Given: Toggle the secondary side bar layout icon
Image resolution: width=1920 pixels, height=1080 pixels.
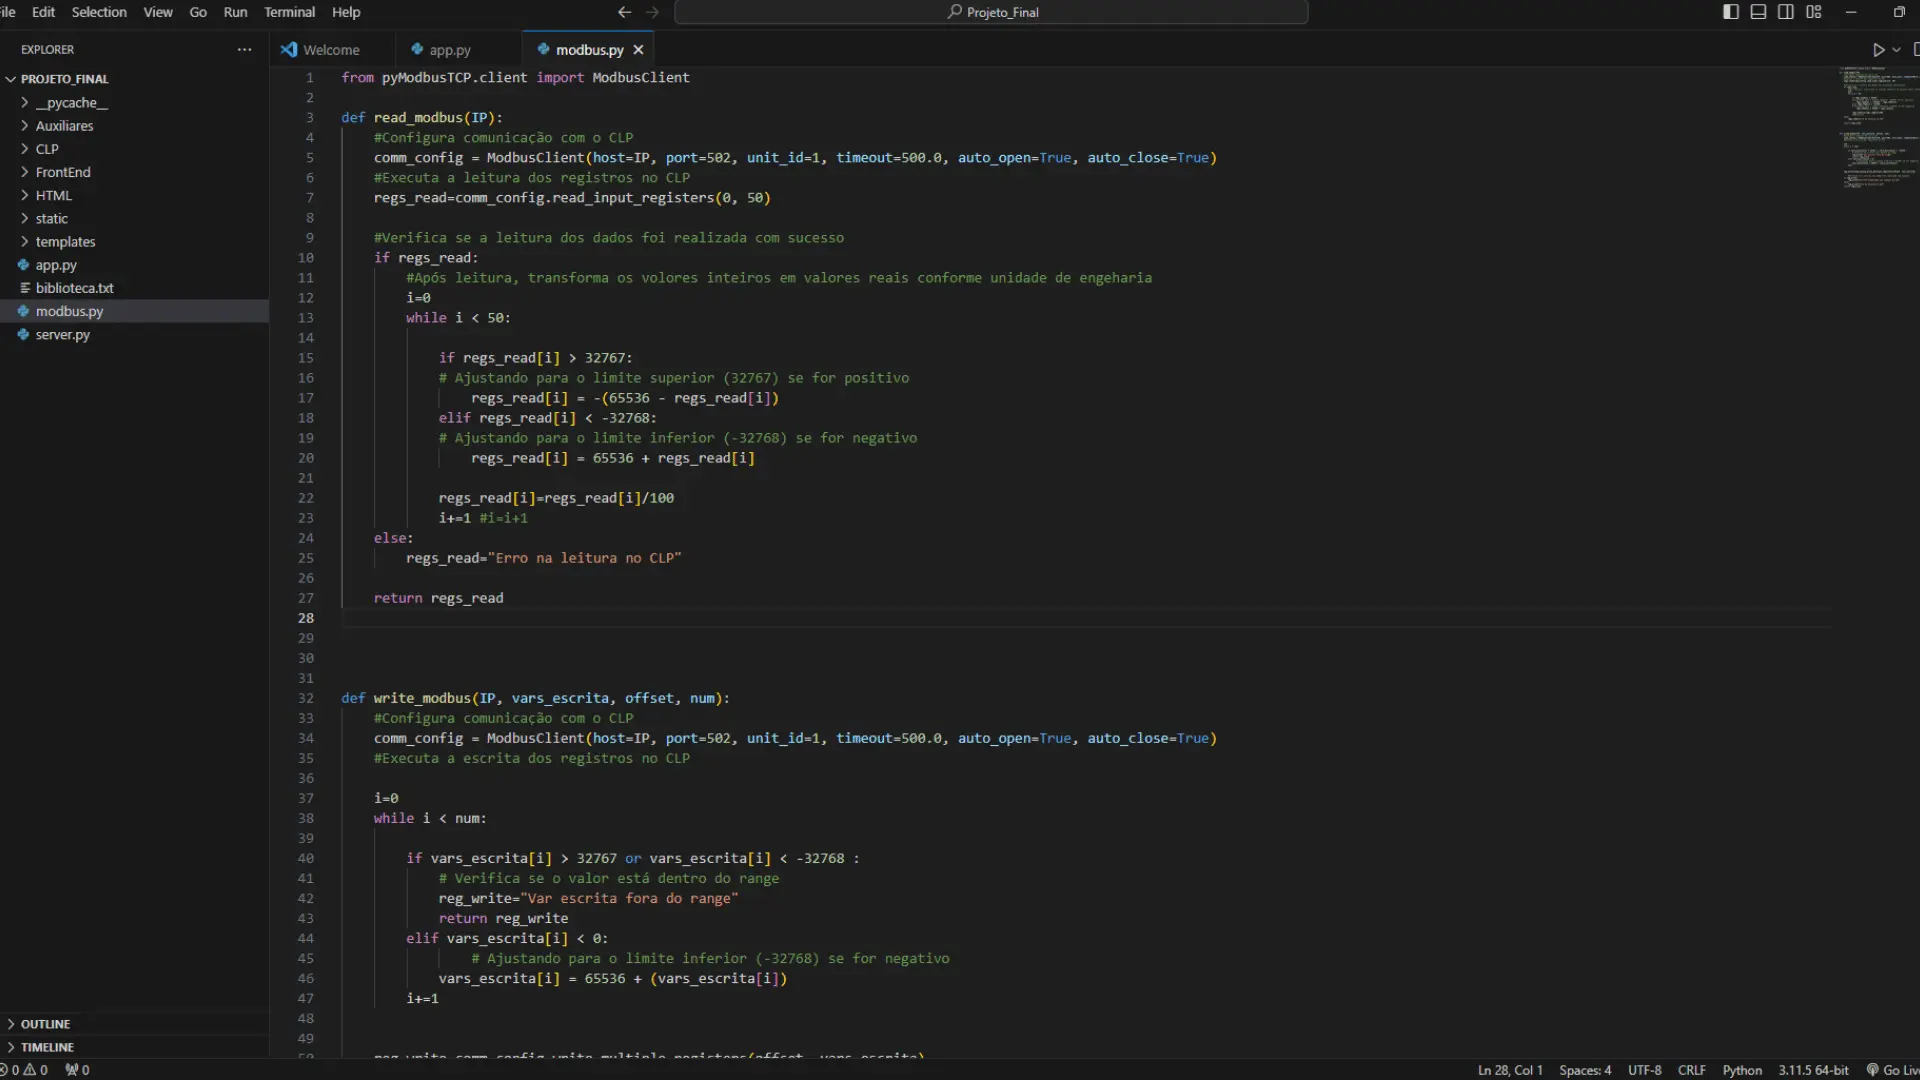Looking at the screenshot, I should (1786, 12).
